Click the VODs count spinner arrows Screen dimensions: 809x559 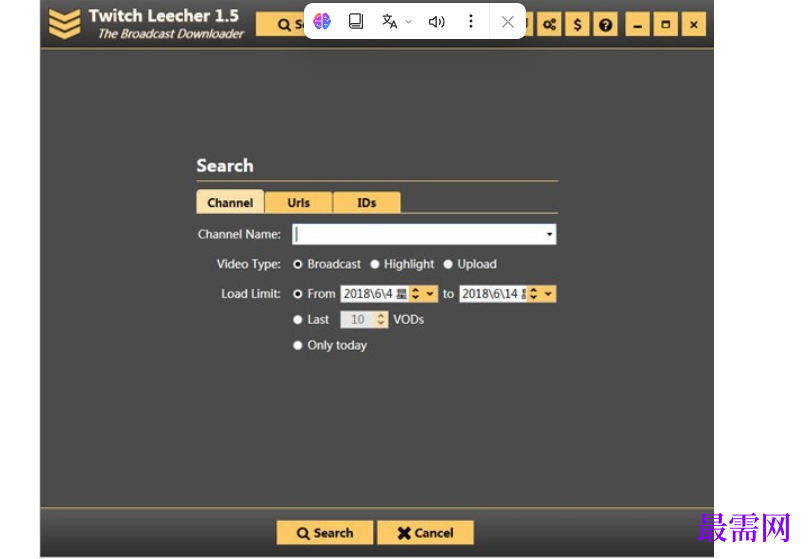coord(381,320)
